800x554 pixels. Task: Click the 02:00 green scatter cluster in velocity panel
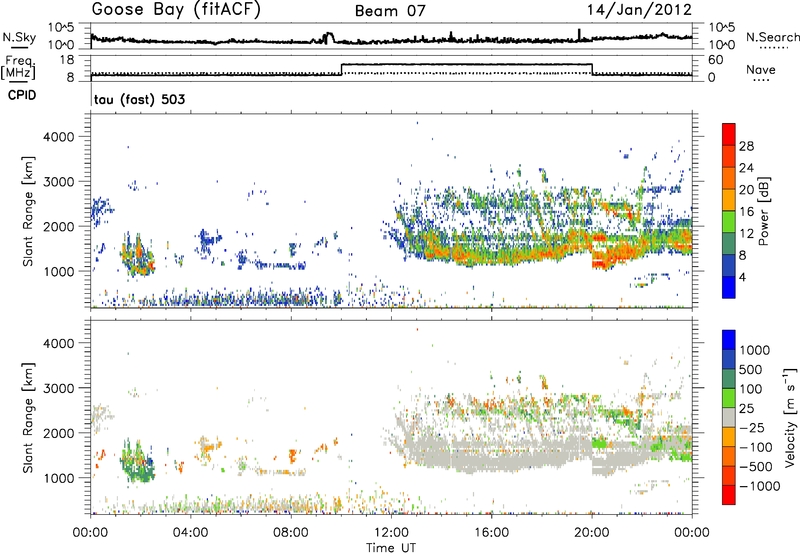point(137,461)
